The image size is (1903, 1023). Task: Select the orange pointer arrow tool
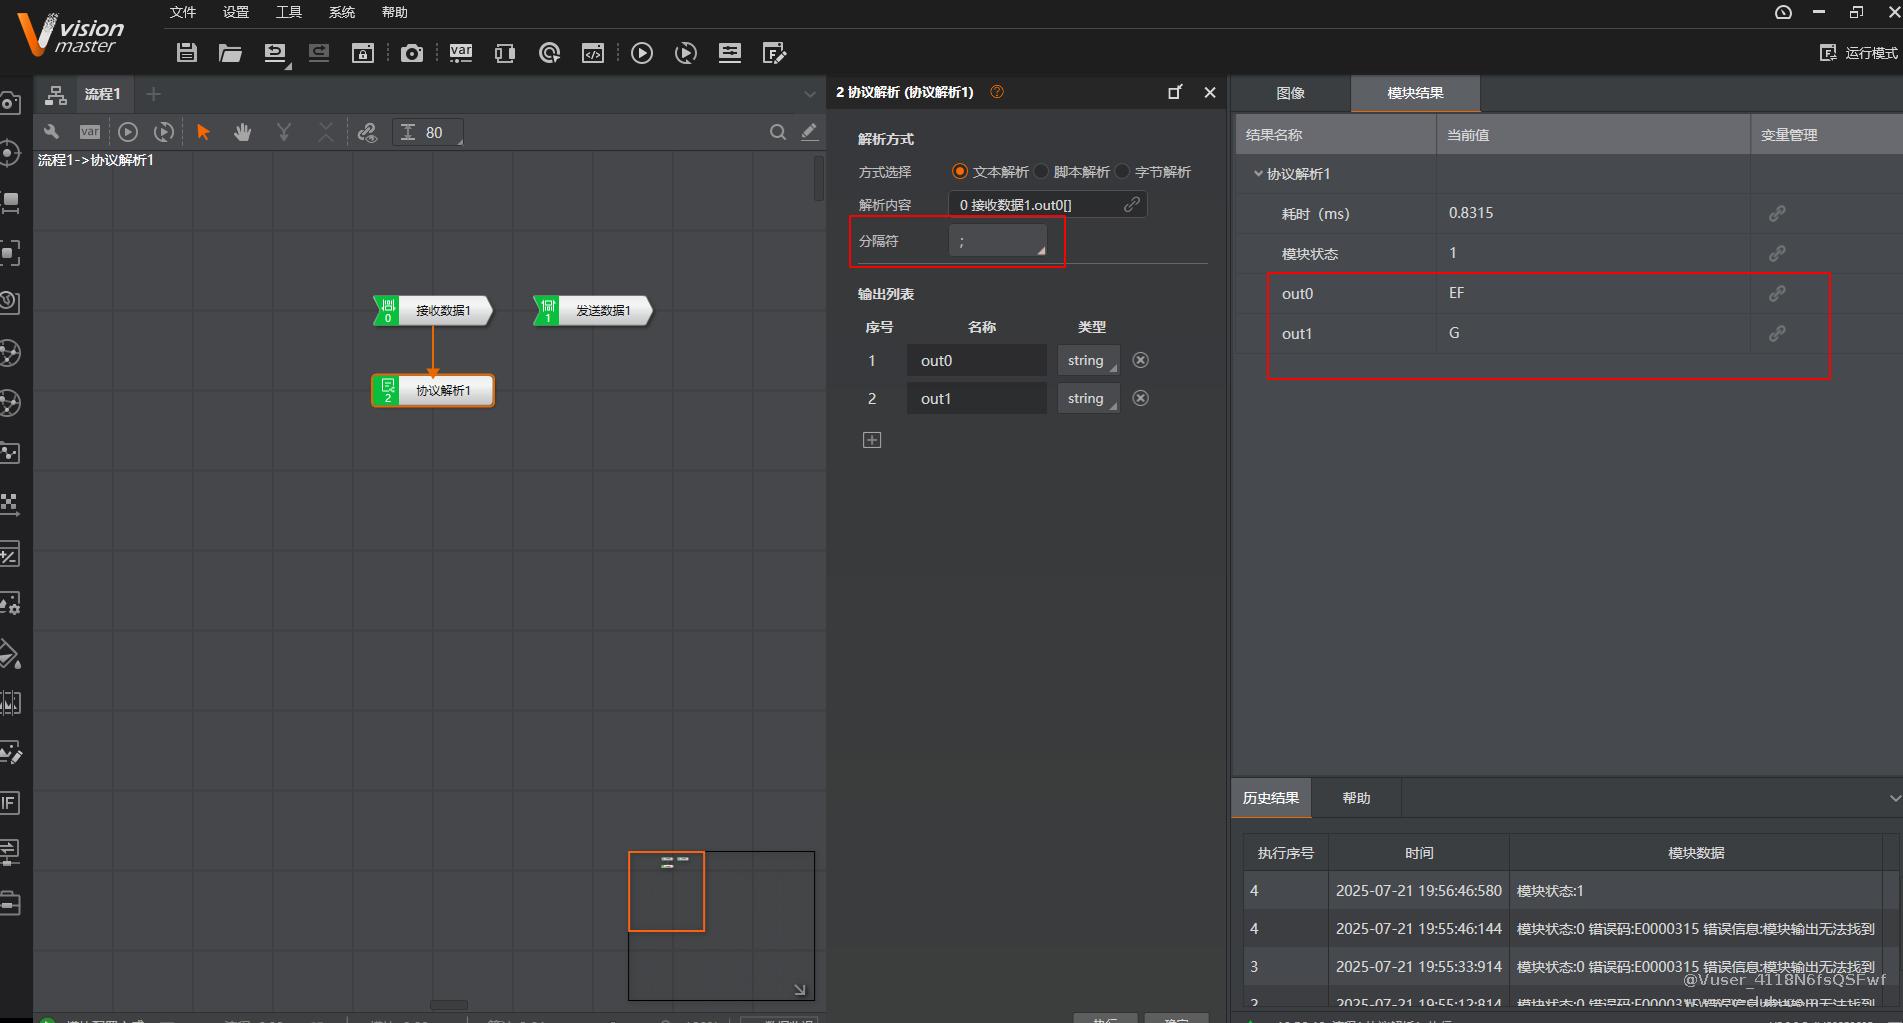tap(203, 132)
